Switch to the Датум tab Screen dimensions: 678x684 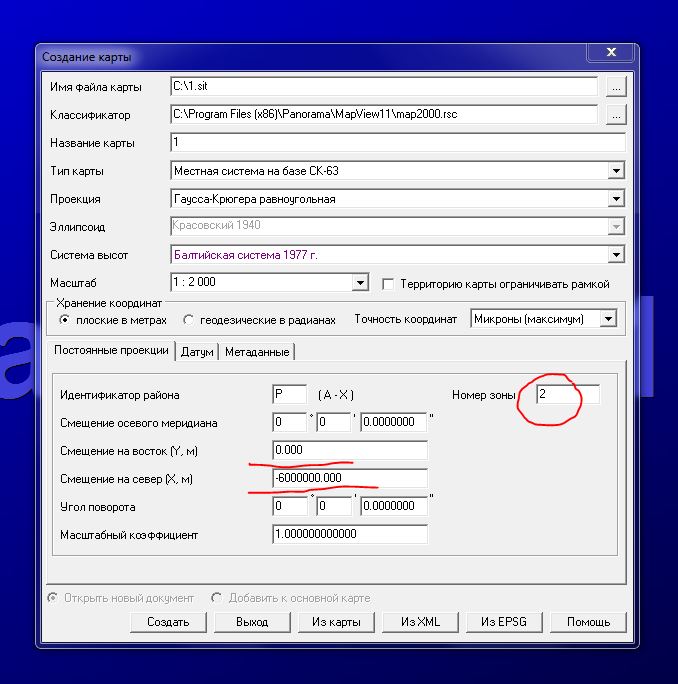coord(197,352)
